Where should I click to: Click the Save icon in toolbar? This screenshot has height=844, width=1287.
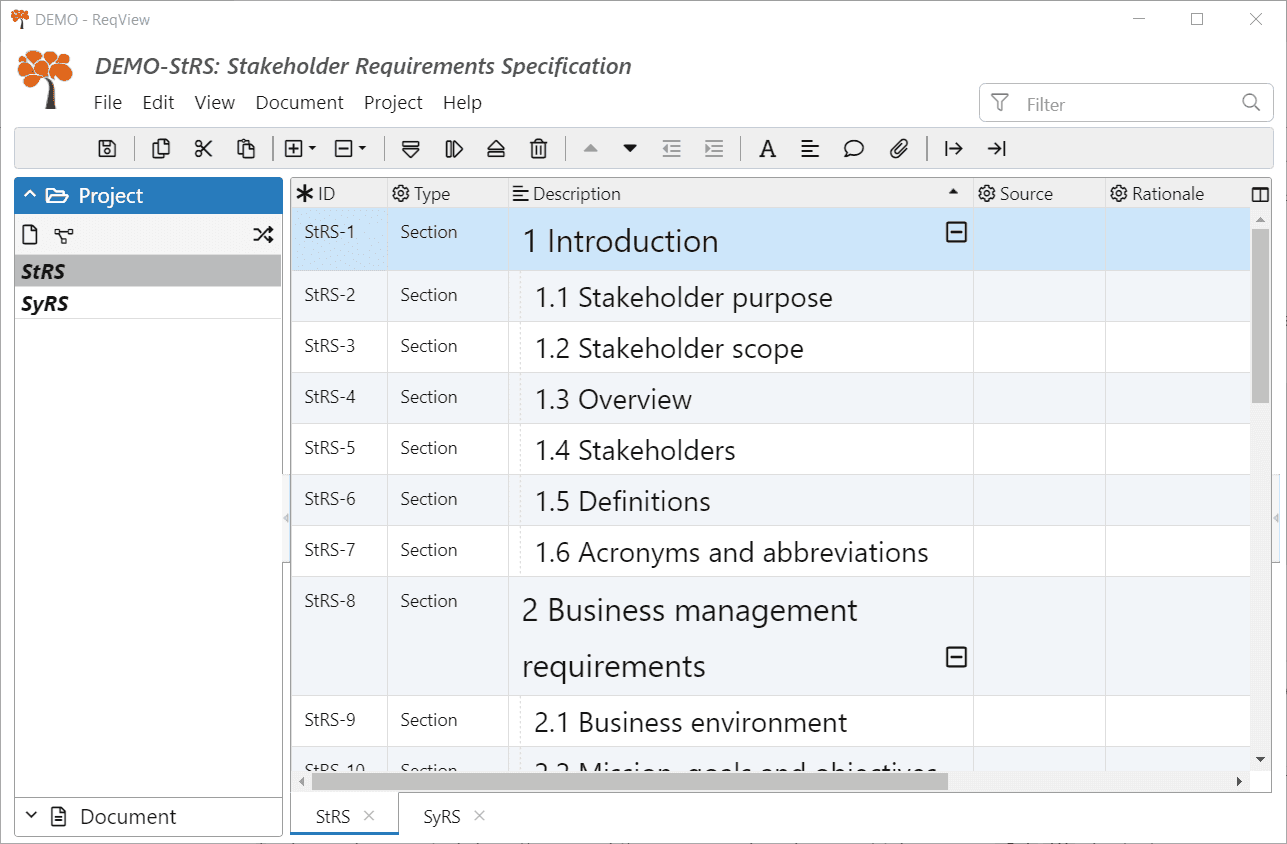pyautogui.click(x=107, y=149)
